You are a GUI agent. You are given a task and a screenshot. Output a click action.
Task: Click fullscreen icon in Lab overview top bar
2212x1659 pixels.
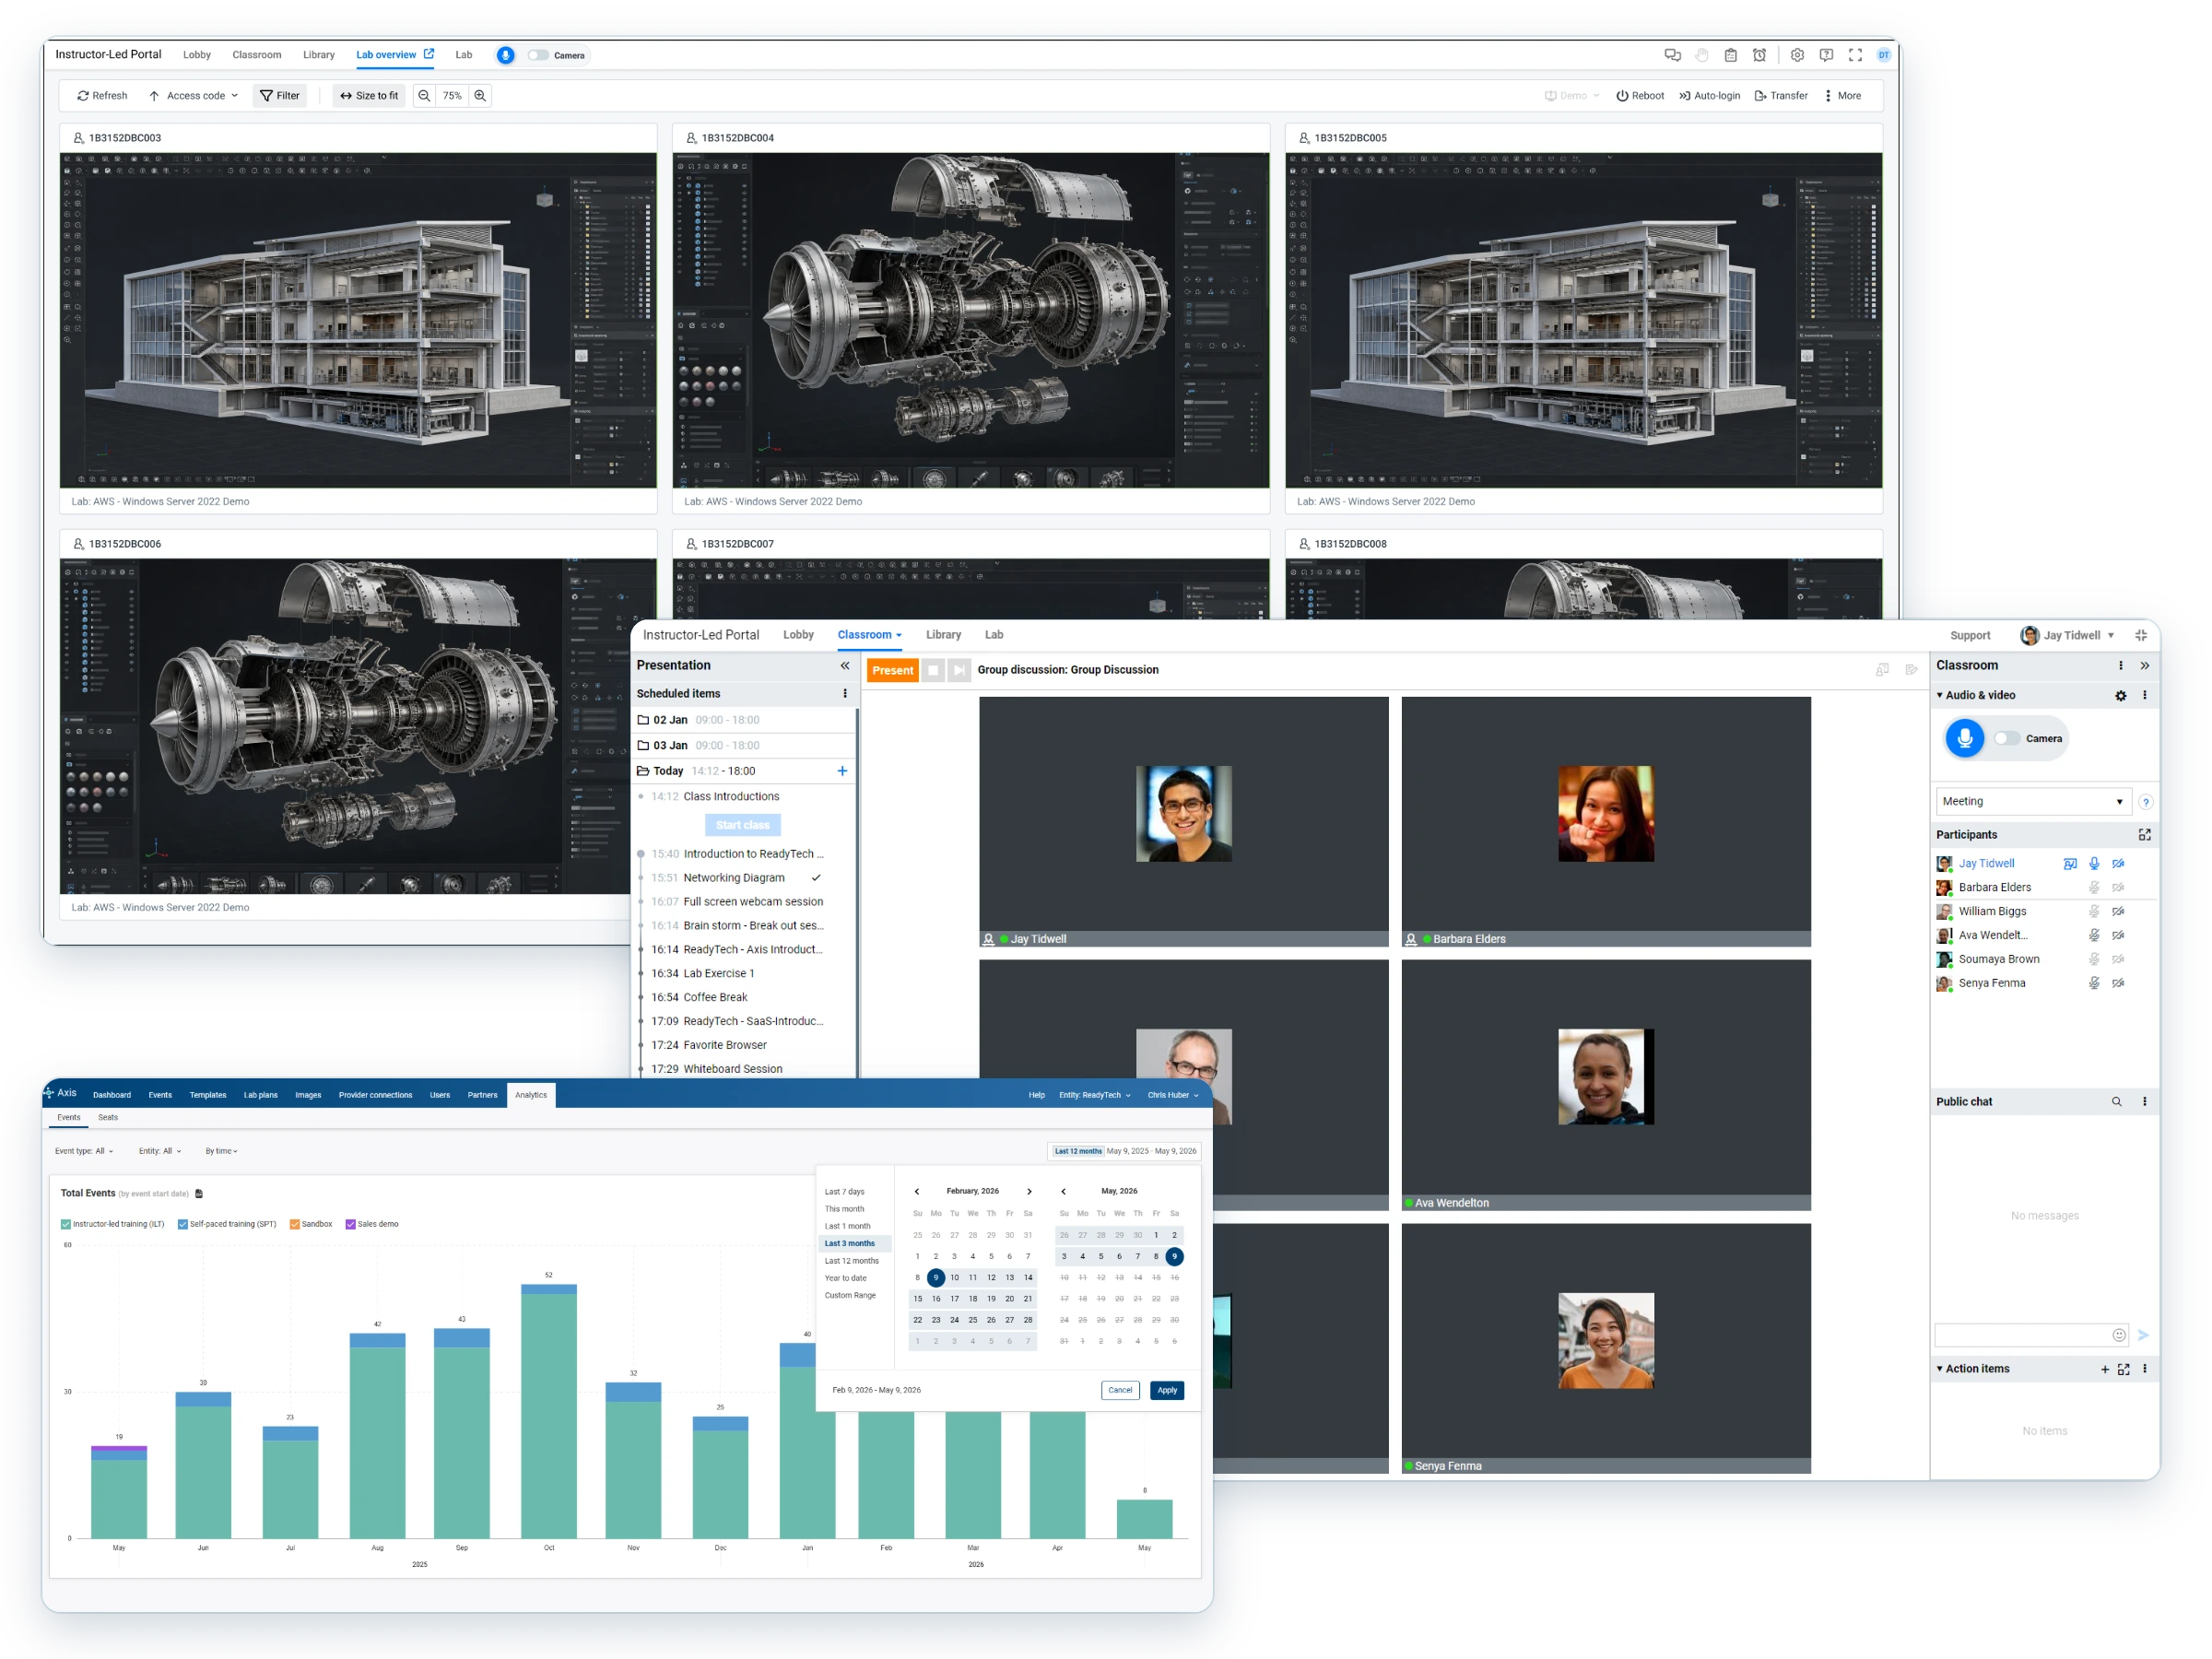point(1855,55)
